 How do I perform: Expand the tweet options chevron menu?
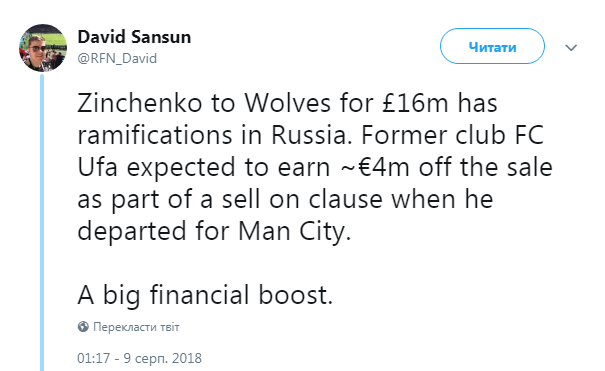pos(571,47)
